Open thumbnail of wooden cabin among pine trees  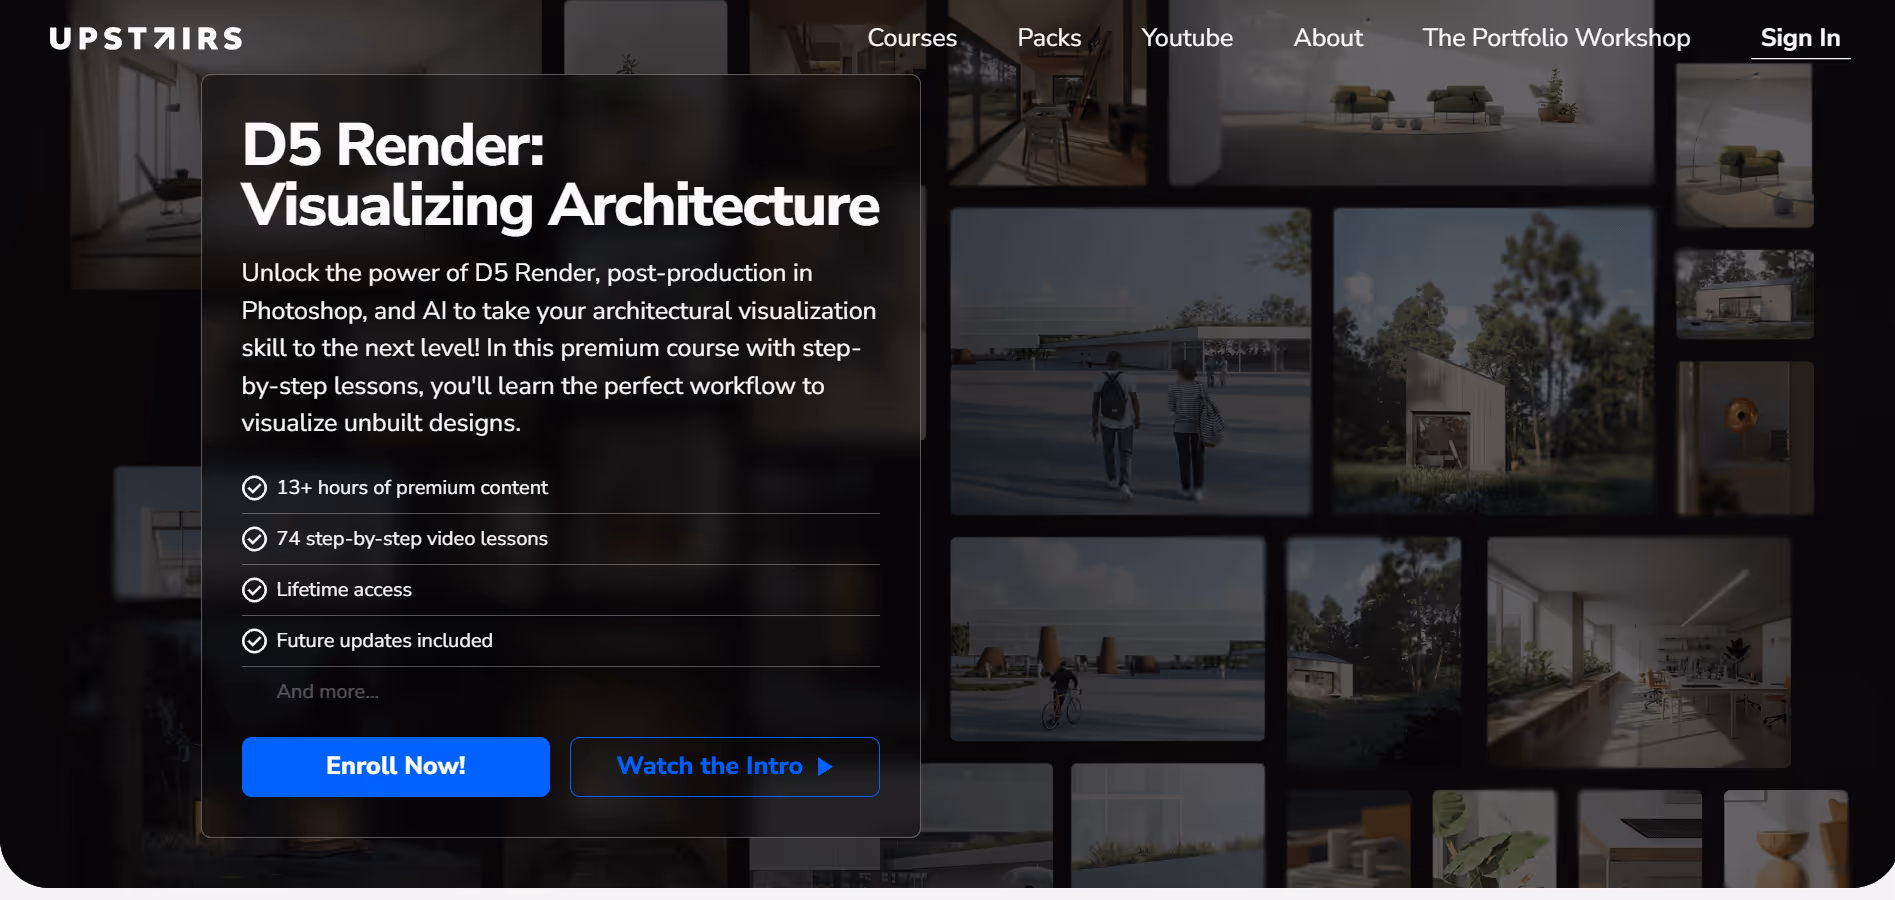tap(1494, 361)
